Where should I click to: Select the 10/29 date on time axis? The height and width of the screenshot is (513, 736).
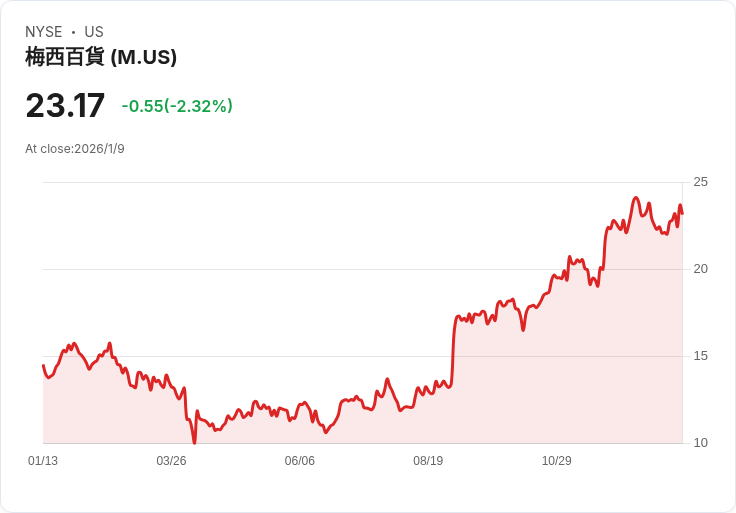556,461
